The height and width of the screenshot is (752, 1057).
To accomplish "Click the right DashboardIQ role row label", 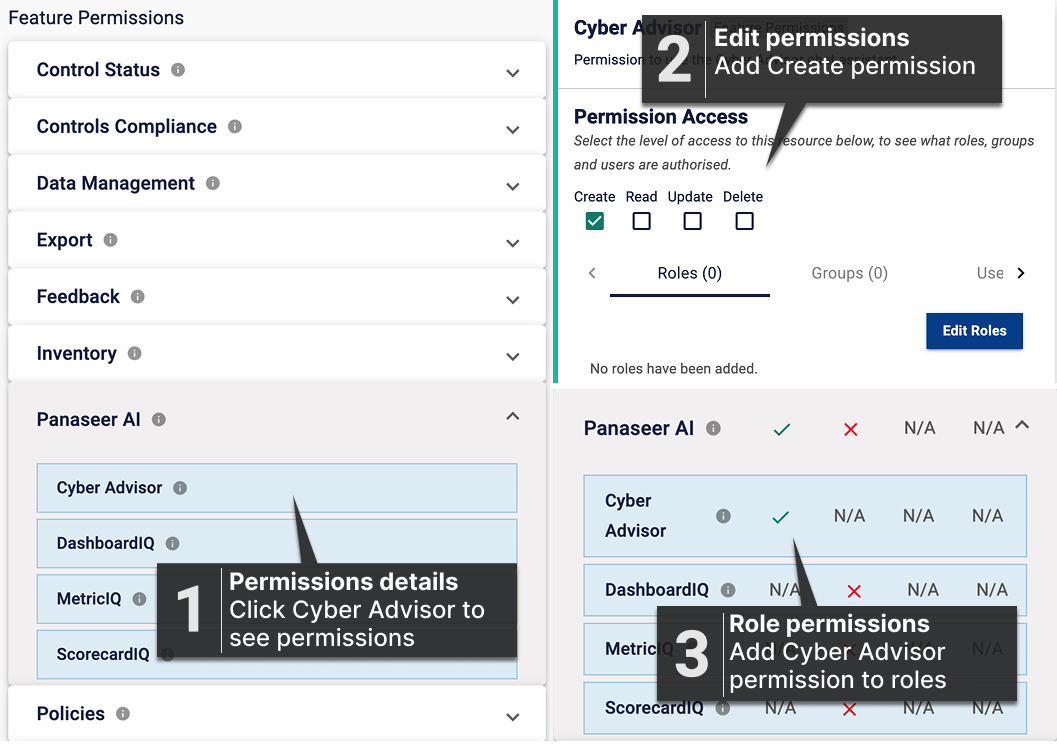I will (x=657, y=590).
